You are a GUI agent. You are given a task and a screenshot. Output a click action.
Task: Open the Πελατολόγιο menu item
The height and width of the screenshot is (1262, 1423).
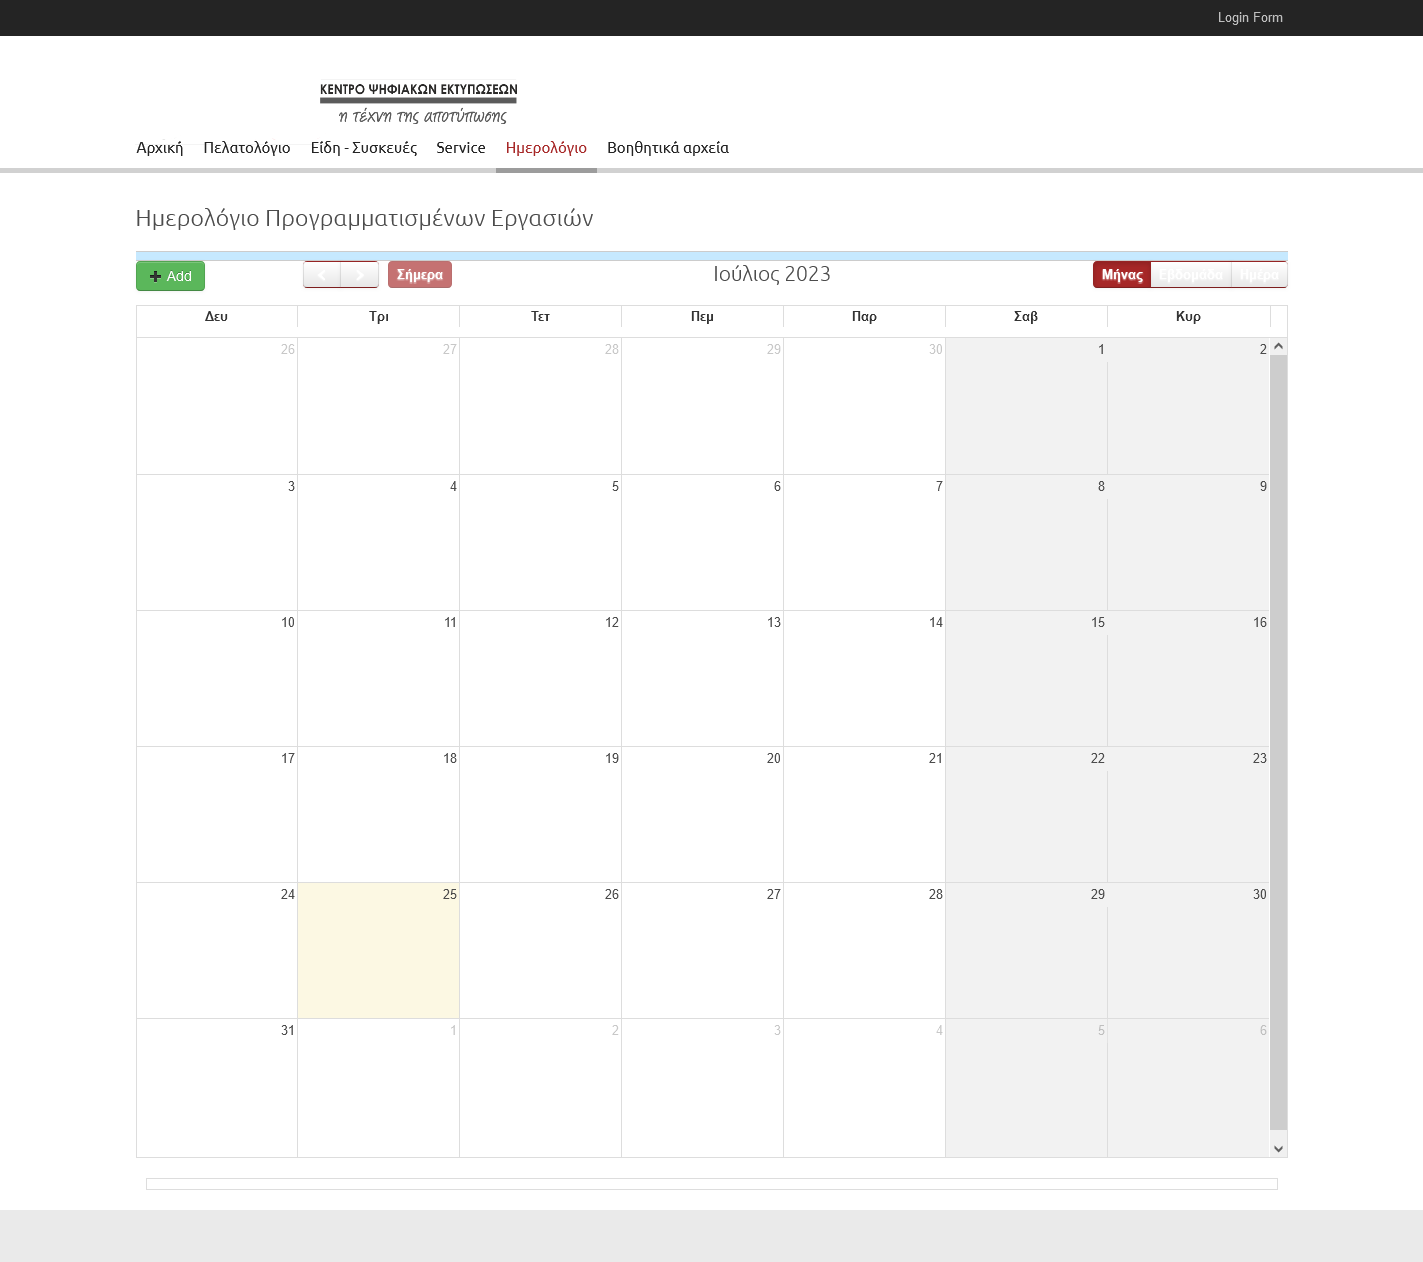point(247,148)
